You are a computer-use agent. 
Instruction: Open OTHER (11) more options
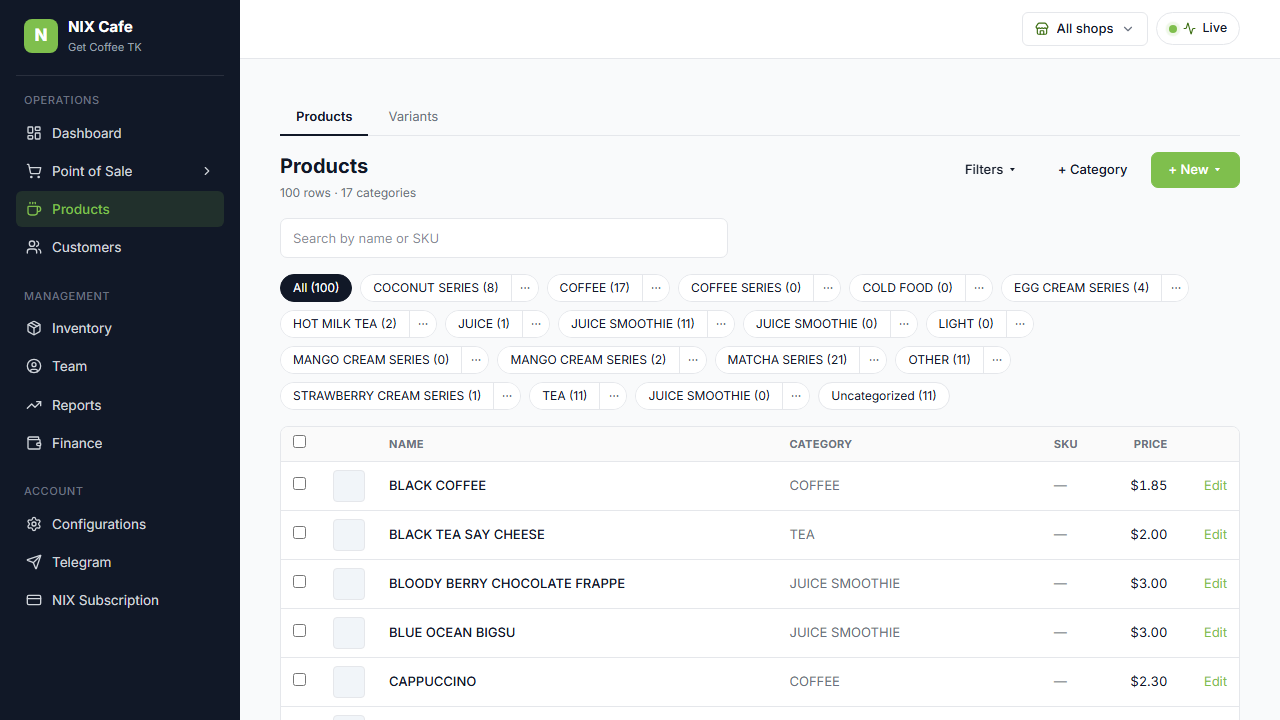pyautogui.click(x=997, y=360)
